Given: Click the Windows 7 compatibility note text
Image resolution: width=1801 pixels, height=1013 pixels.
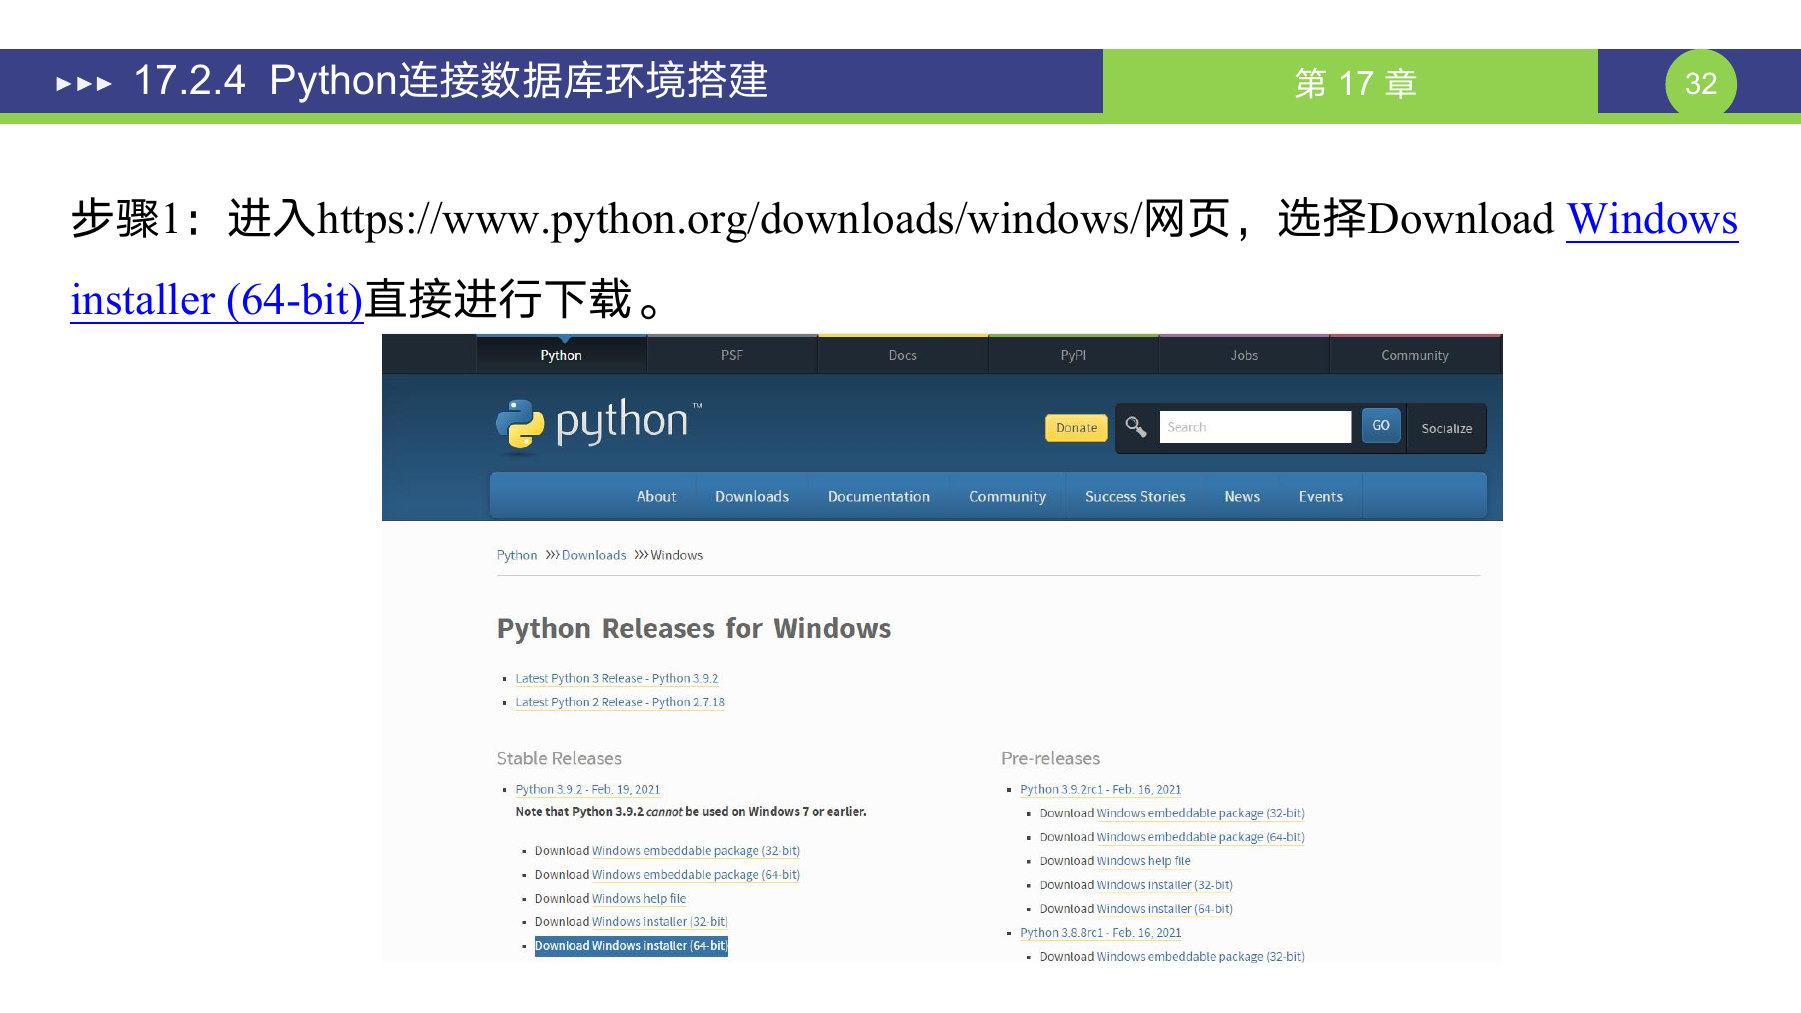Looking at the screenshot, I should 691,812.
